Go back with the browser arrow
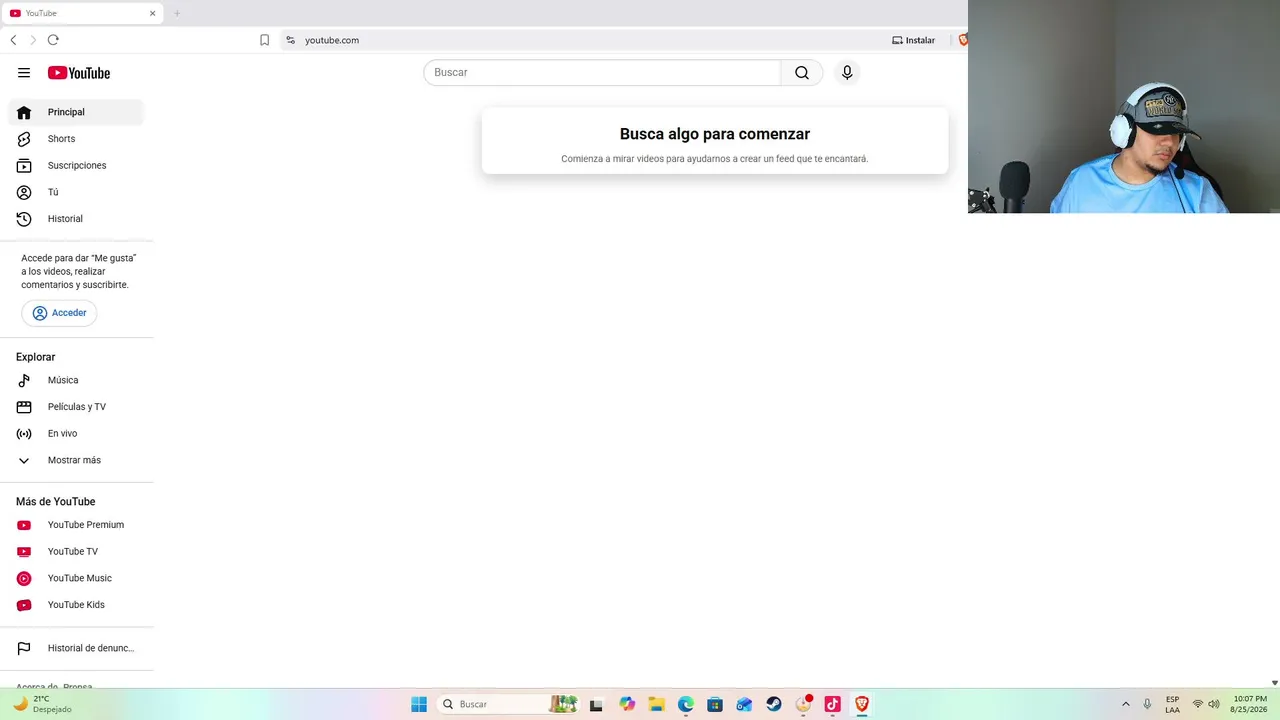Image resolution: width=1280 pixels, height=720 pixels. [13, 40]
